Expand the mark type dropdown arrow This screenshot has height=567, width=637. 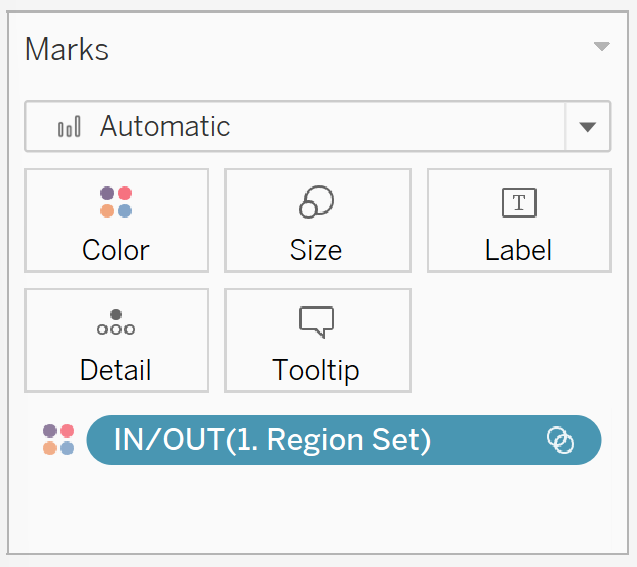587,127
